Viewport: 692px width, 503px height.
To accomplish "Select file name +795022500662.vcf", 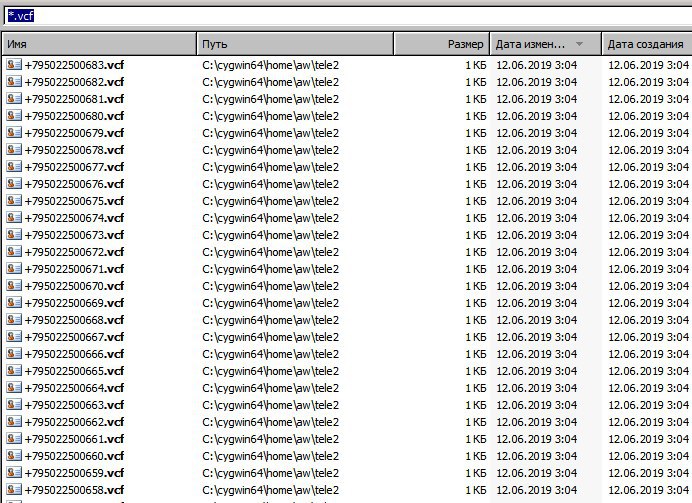I will (x=74, y=422).
